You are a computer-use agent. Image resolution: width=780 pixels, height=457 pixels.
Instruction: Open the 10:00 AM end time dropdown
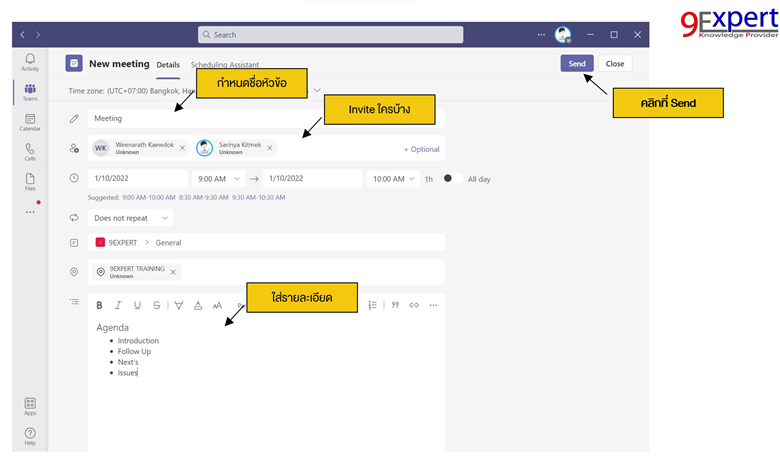393,178
